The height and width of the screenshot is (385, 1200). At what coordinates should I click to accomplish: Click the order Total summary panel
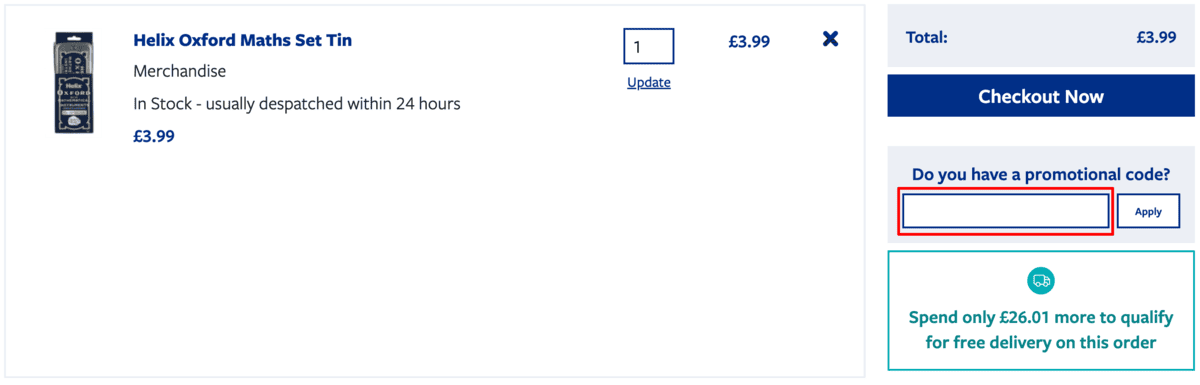point(1041,38)
